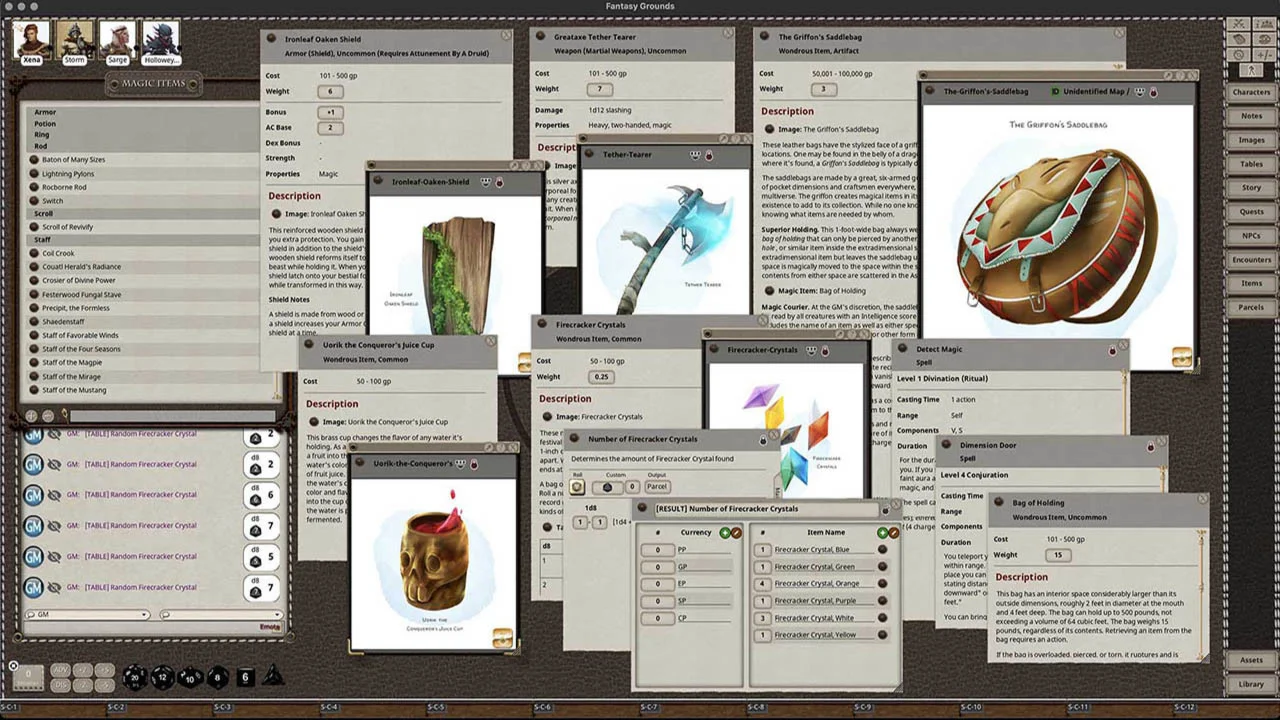Click the Library button
This screenshot has height=720, width=1280.
[x=1251, y=684]
